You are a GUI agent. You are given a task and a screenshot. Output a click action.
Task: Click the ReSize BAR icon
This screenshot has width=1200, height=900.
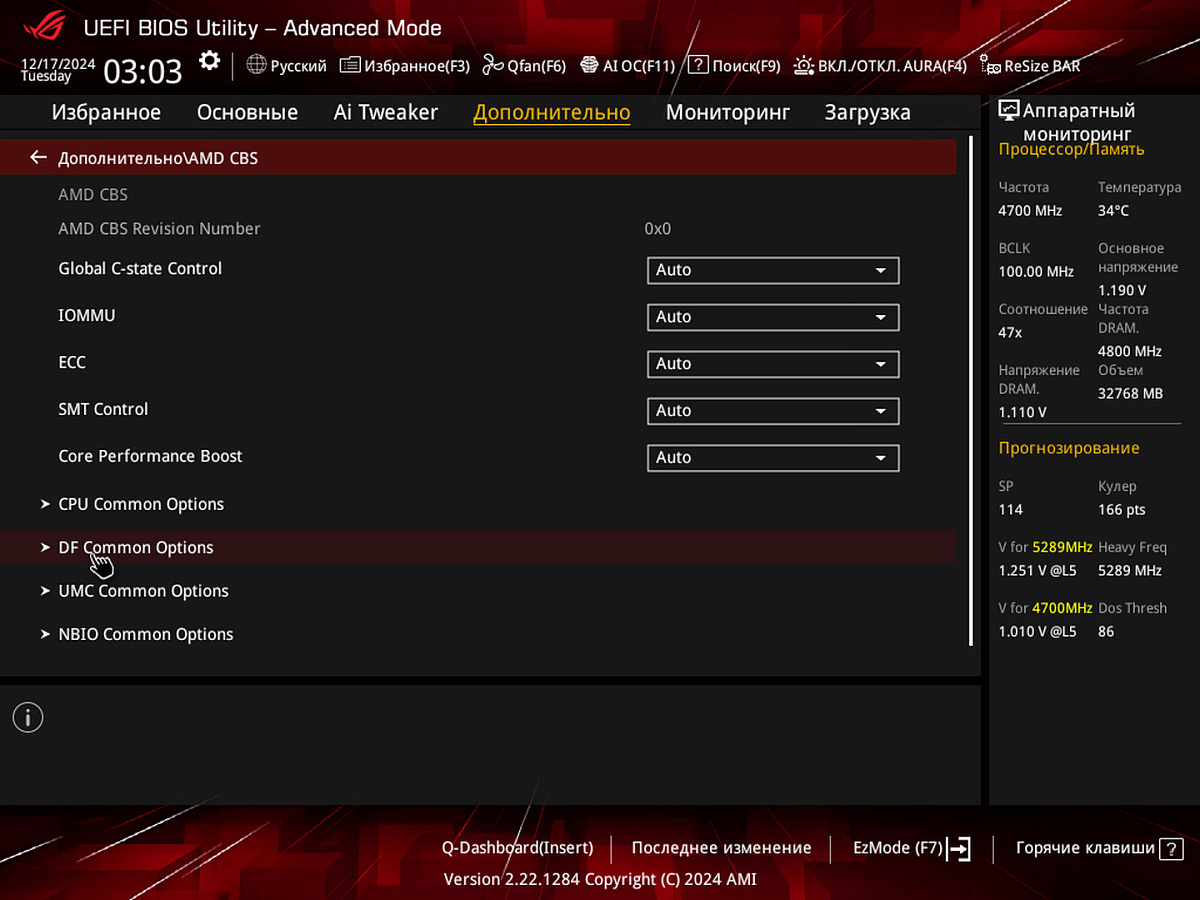990,66
